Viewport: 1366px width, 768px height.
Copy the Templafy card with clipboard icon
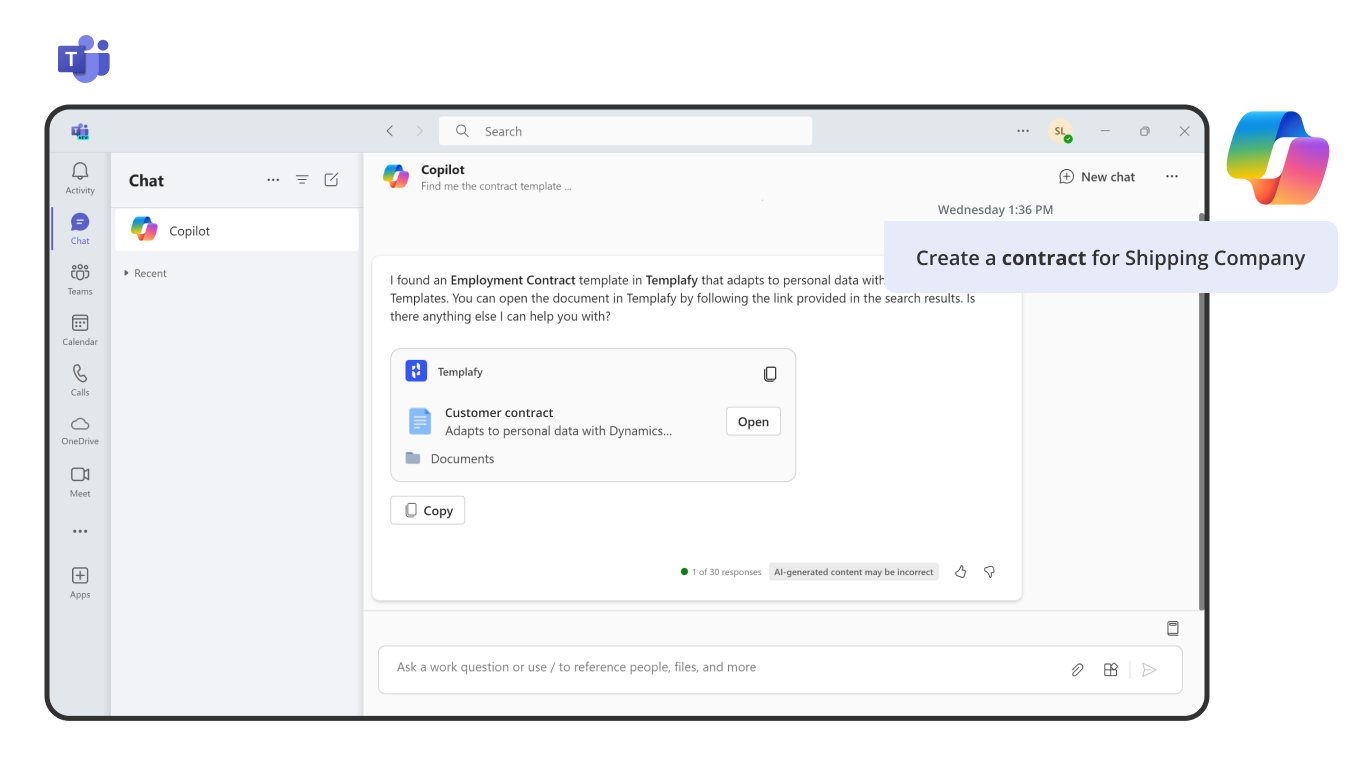(x=770, y=373)
